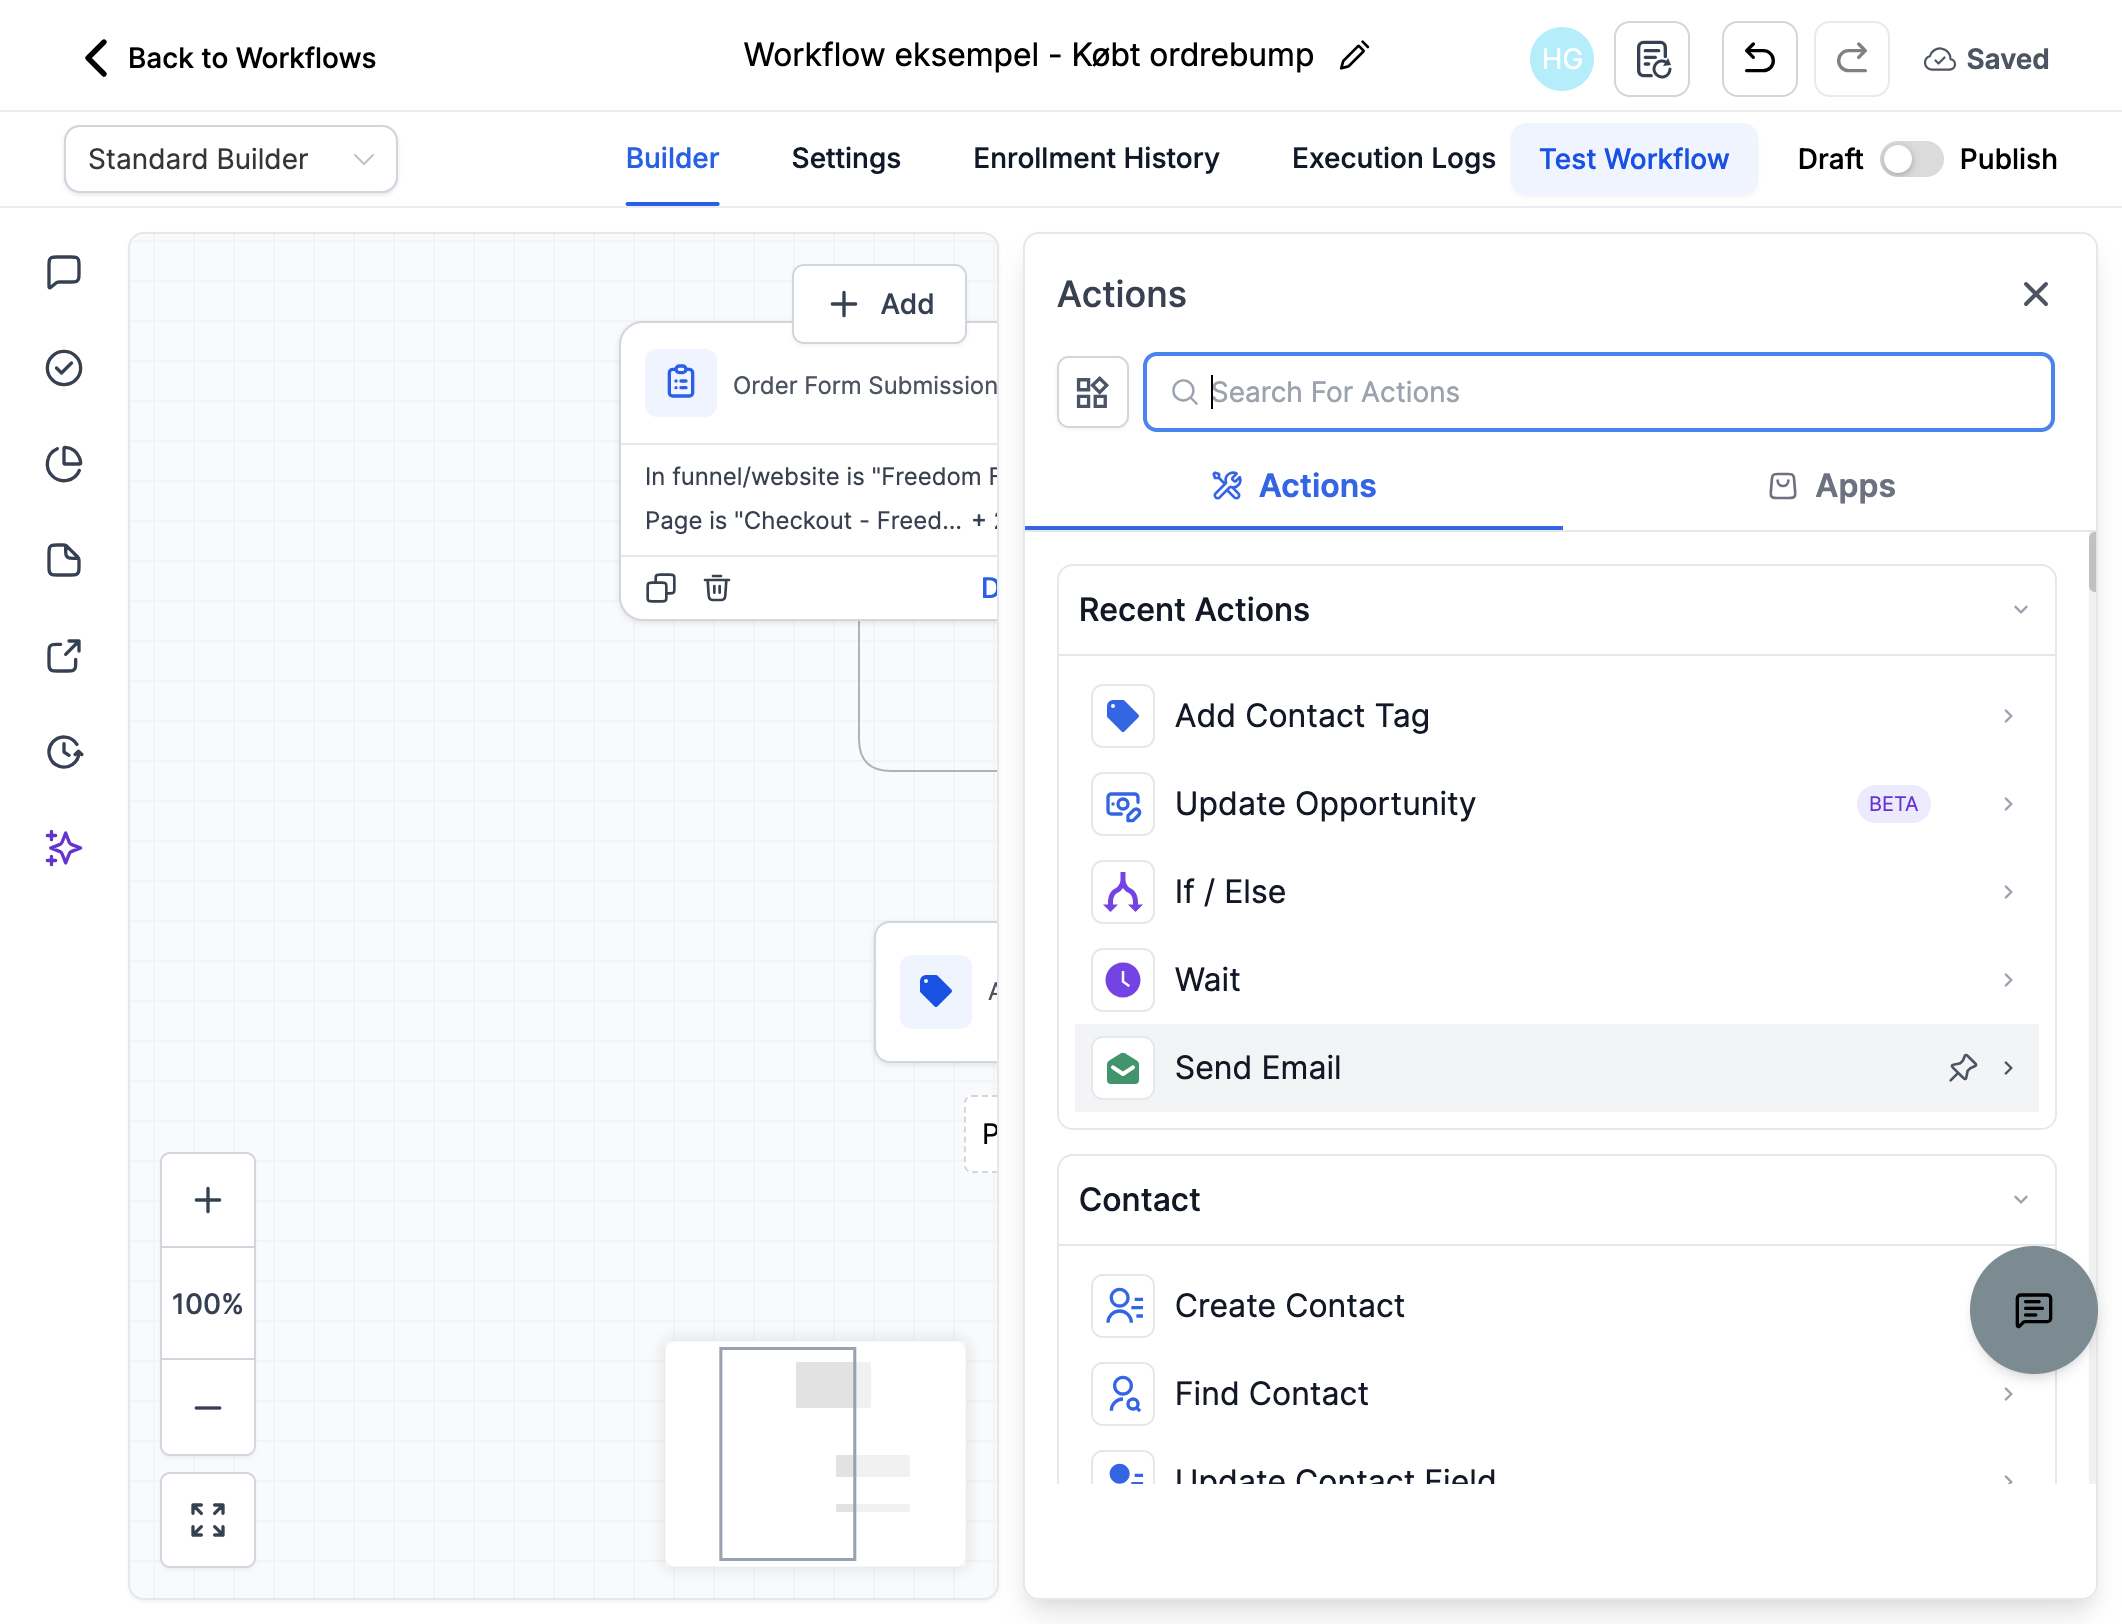The image size is (2122, 1624).
Task: Zoom in the canvas with plus
Action: [x=208, y=1200]
